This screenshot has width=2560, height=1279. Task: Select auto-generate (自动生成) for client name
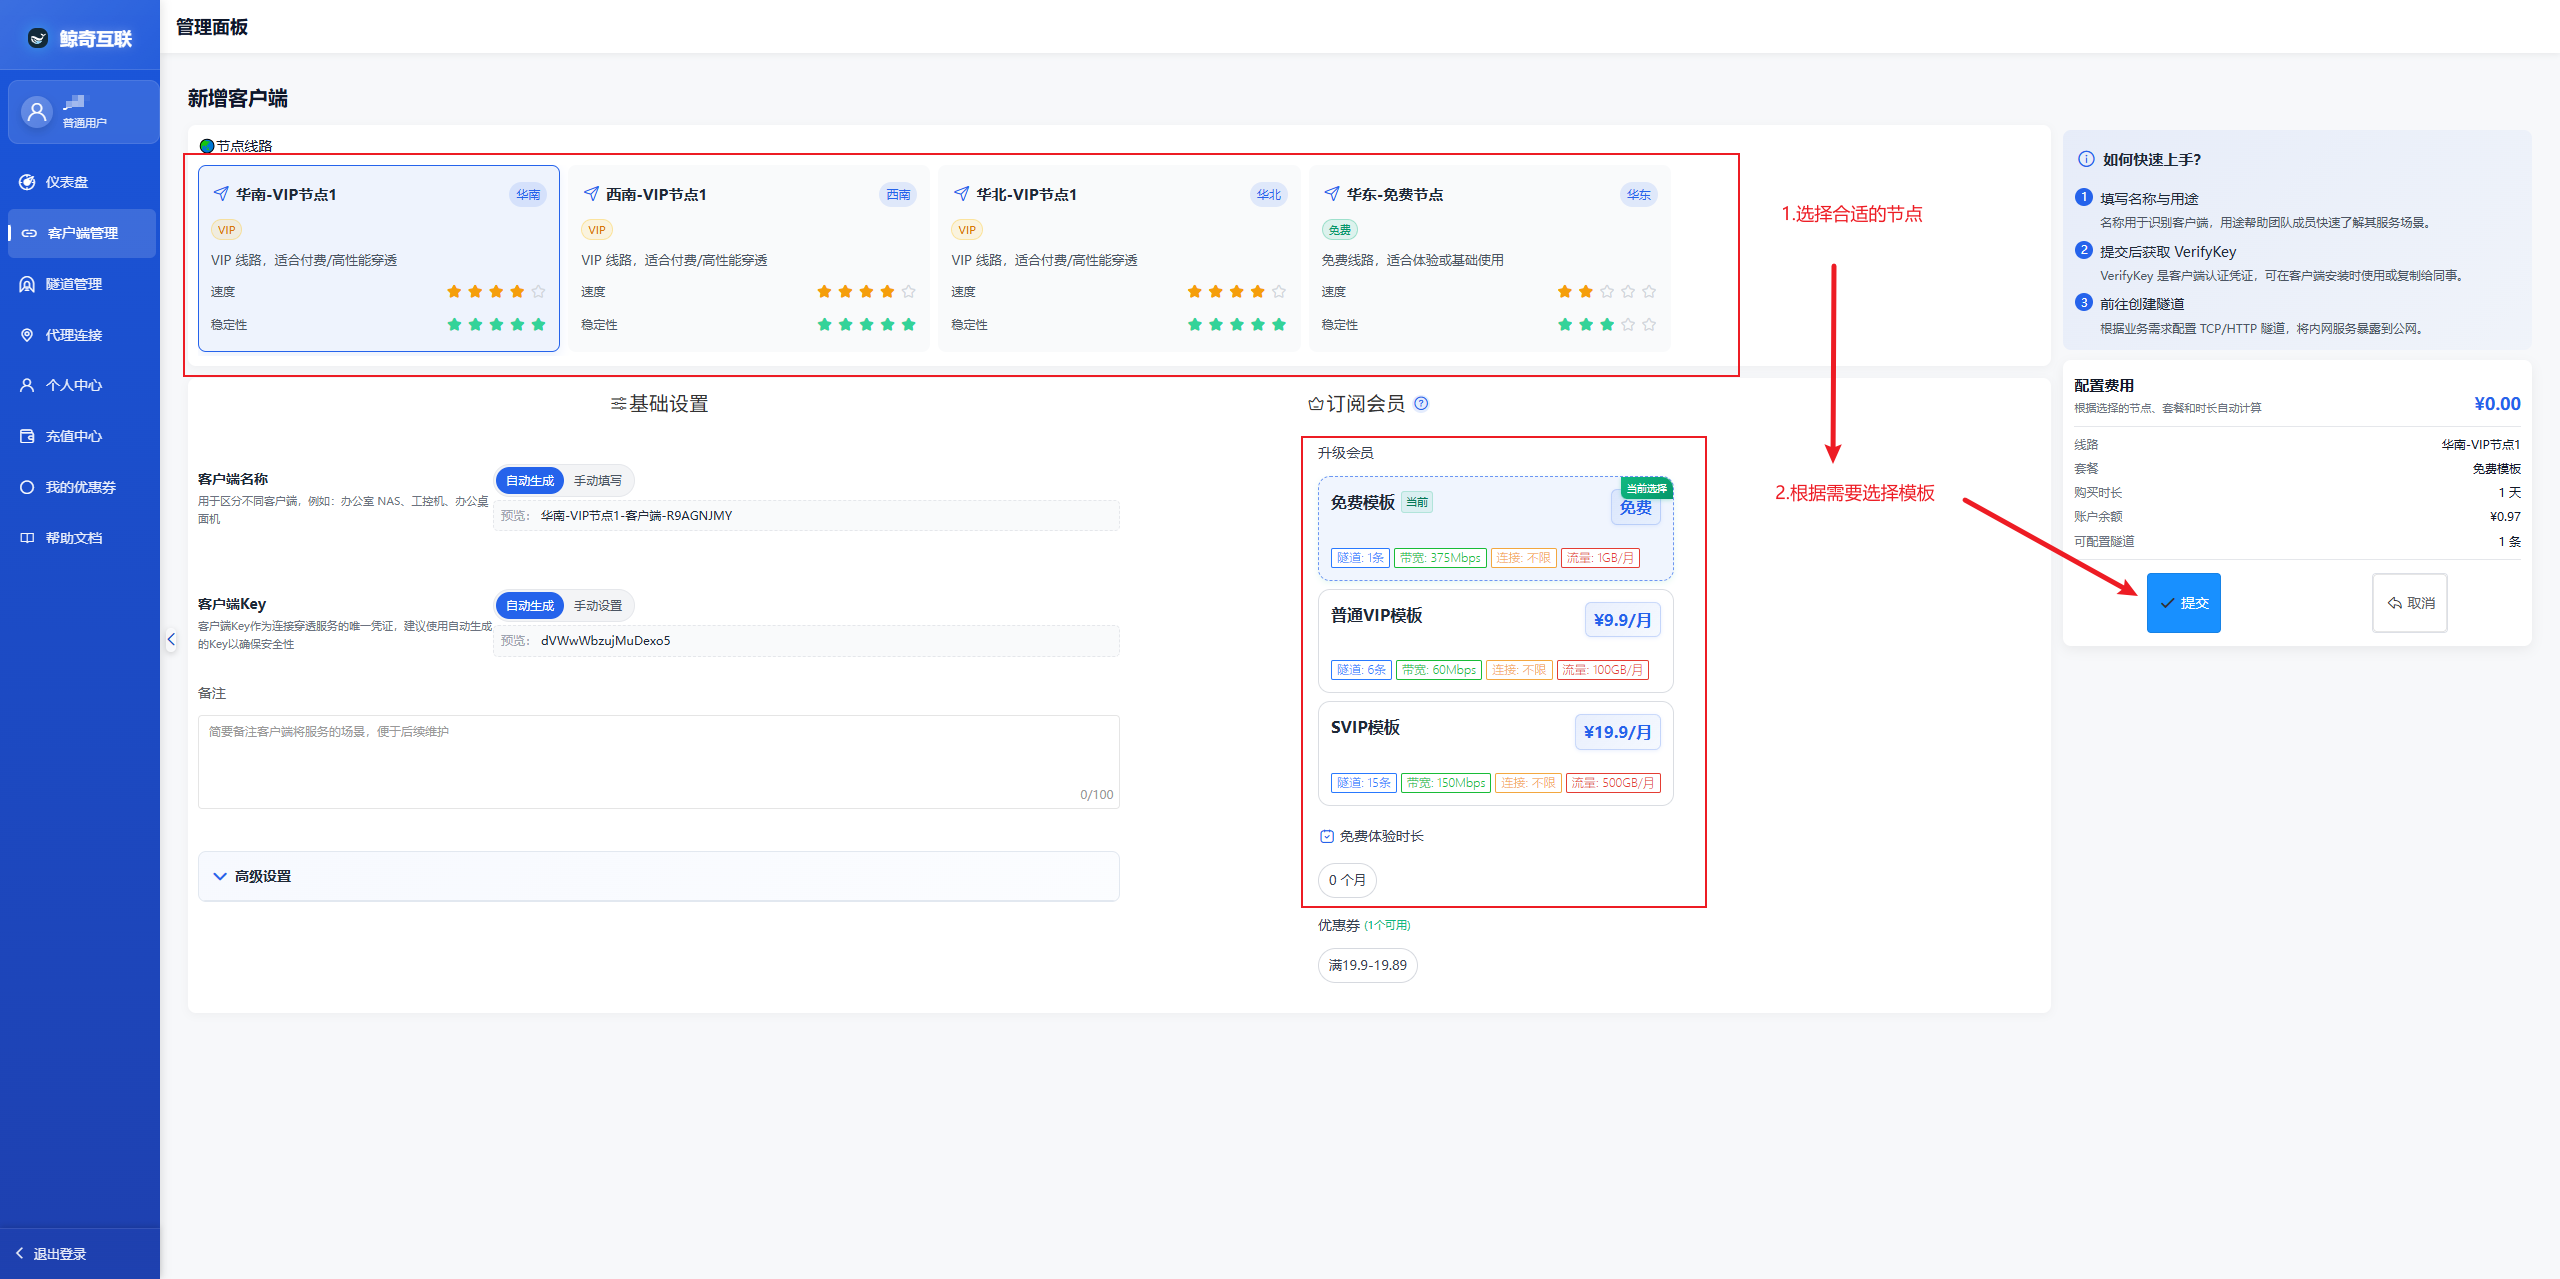[x=529, y=481]
